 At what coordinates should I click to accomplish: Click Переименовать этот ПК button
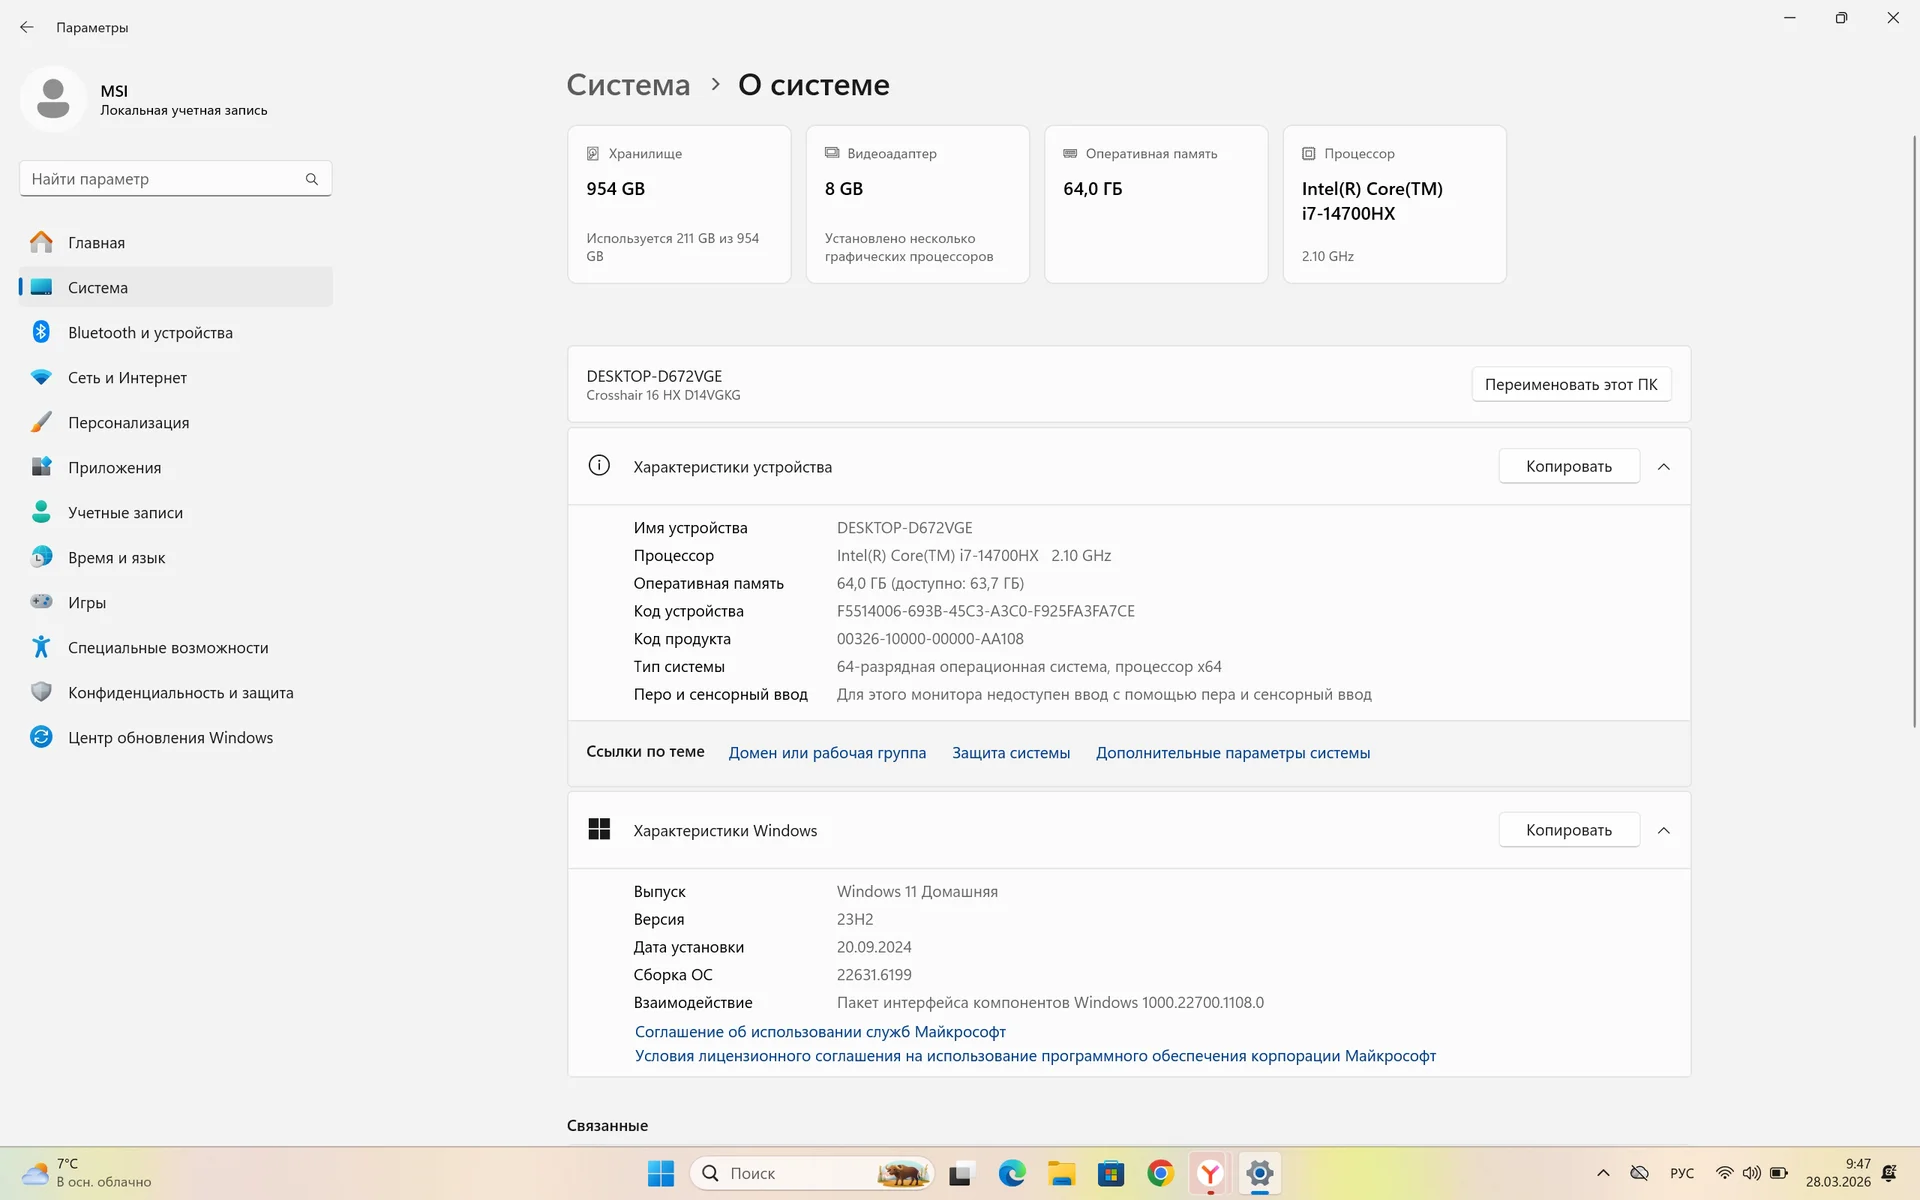pos(1571,385)
